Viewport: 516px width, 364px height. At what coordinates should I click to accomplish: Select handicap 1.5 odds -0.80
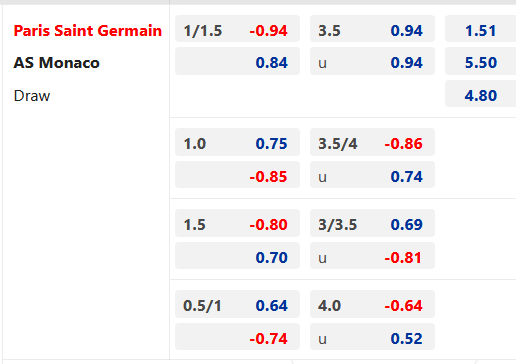(237, 223)
